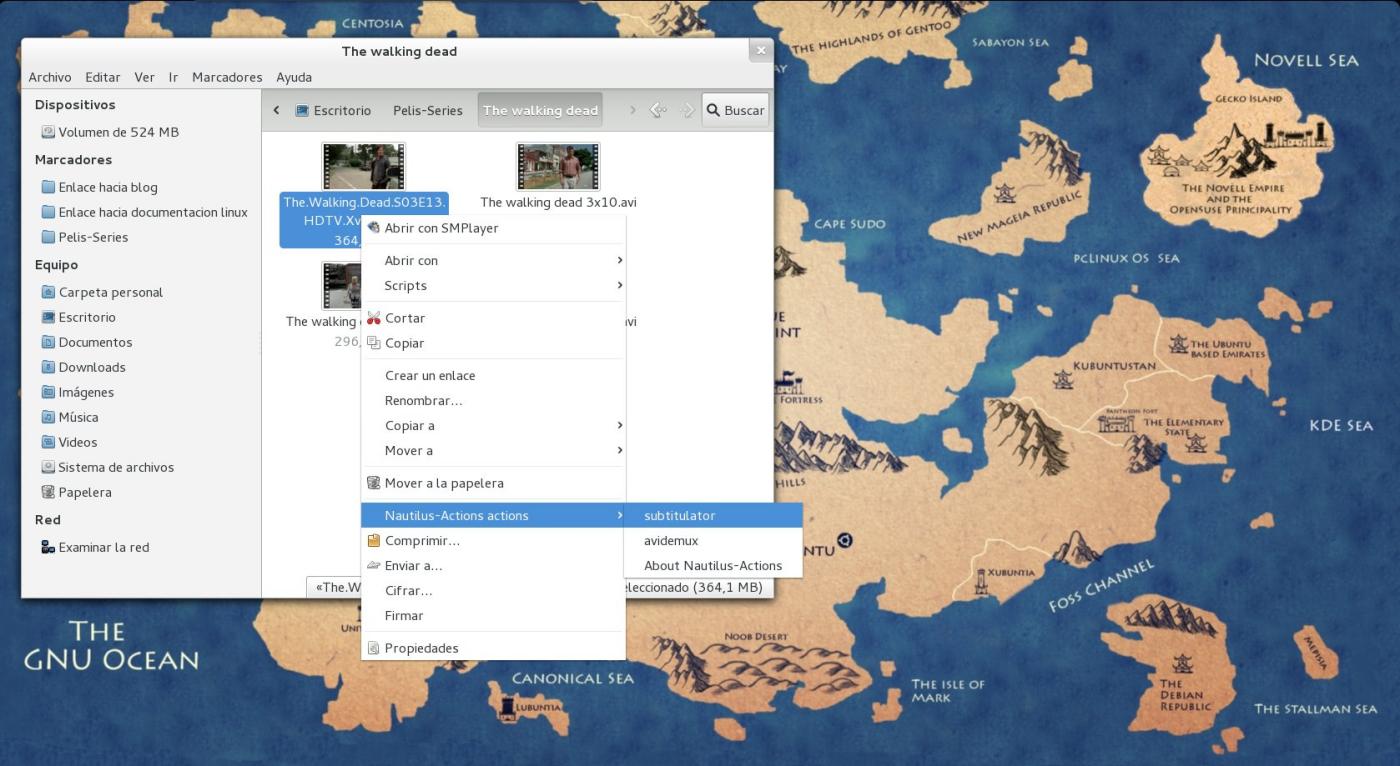Click The walking dead path bar button
1400x766 pixels.
coord(540,110)
